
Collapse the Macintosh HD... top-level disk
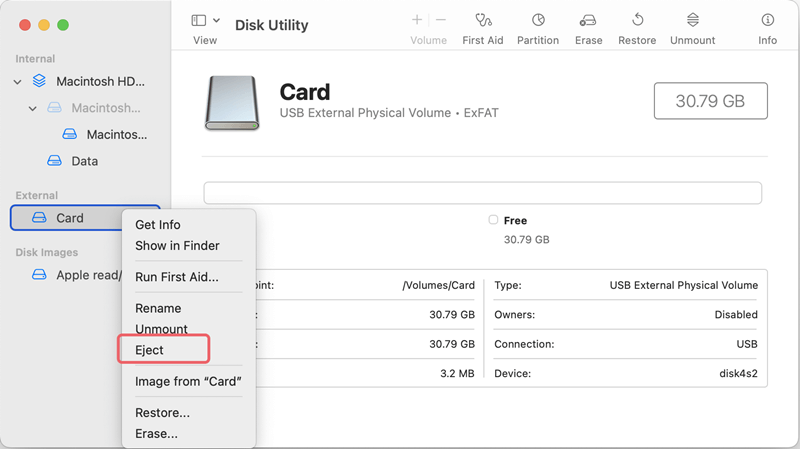[17, 82]
